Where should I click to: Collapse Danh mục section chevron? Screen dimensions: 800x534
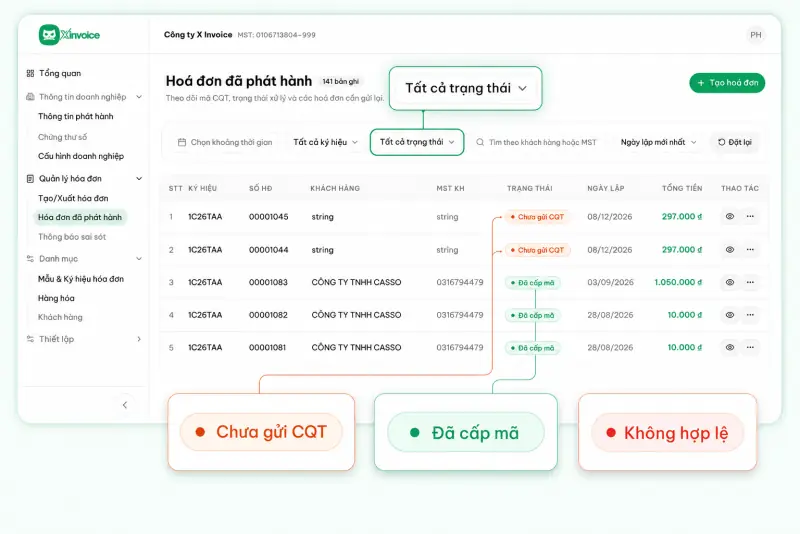[x=139, y=259]
